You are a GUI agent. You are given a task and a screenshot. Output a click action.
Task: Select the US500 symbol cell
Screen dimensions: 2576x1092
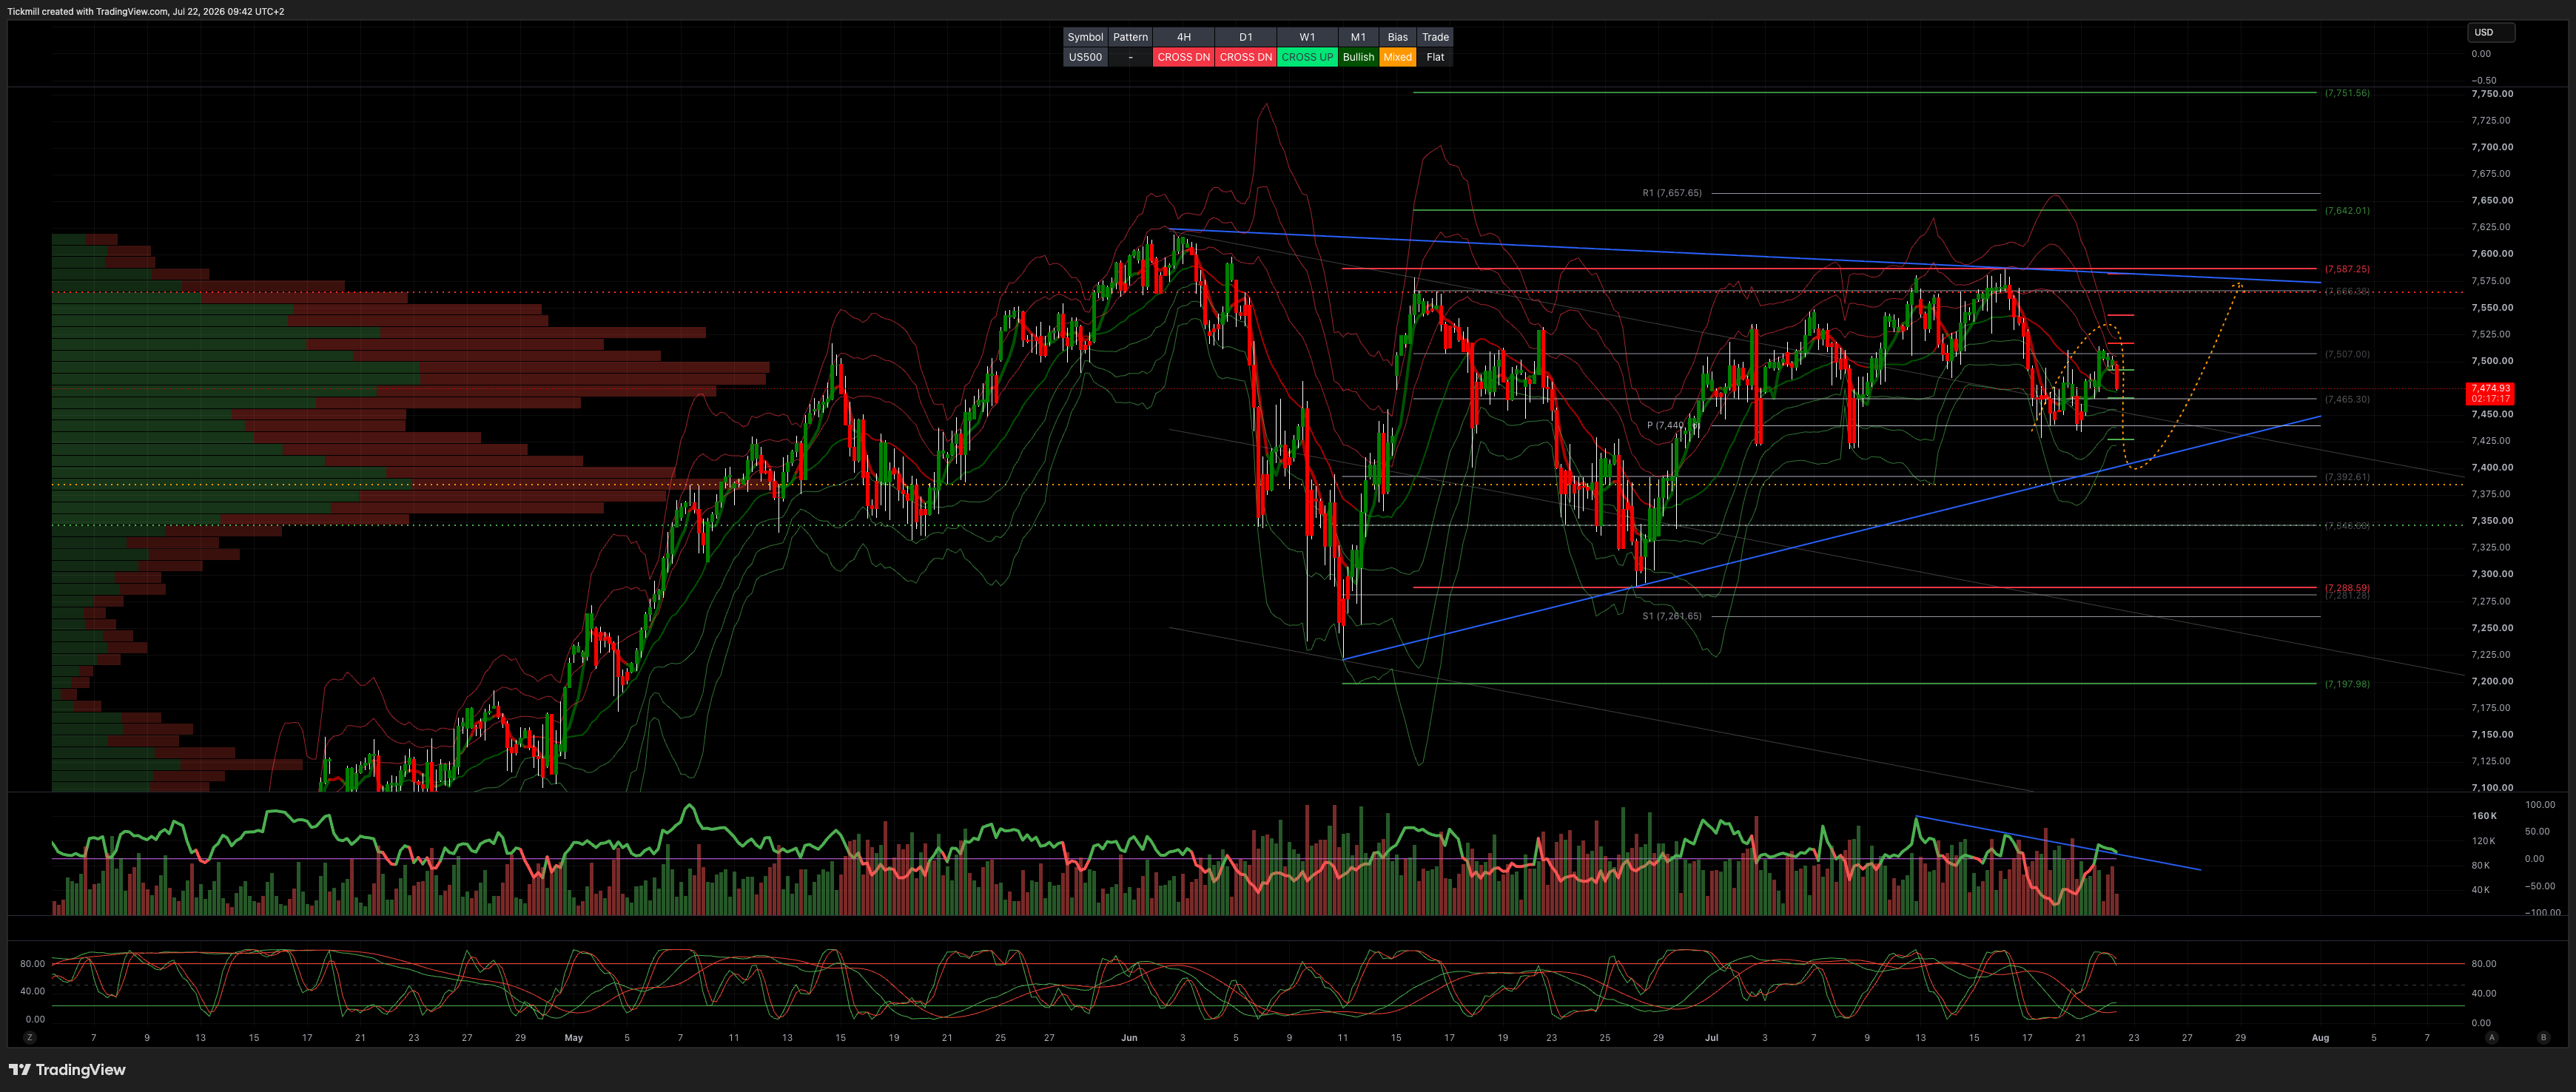click(1085, 57)
